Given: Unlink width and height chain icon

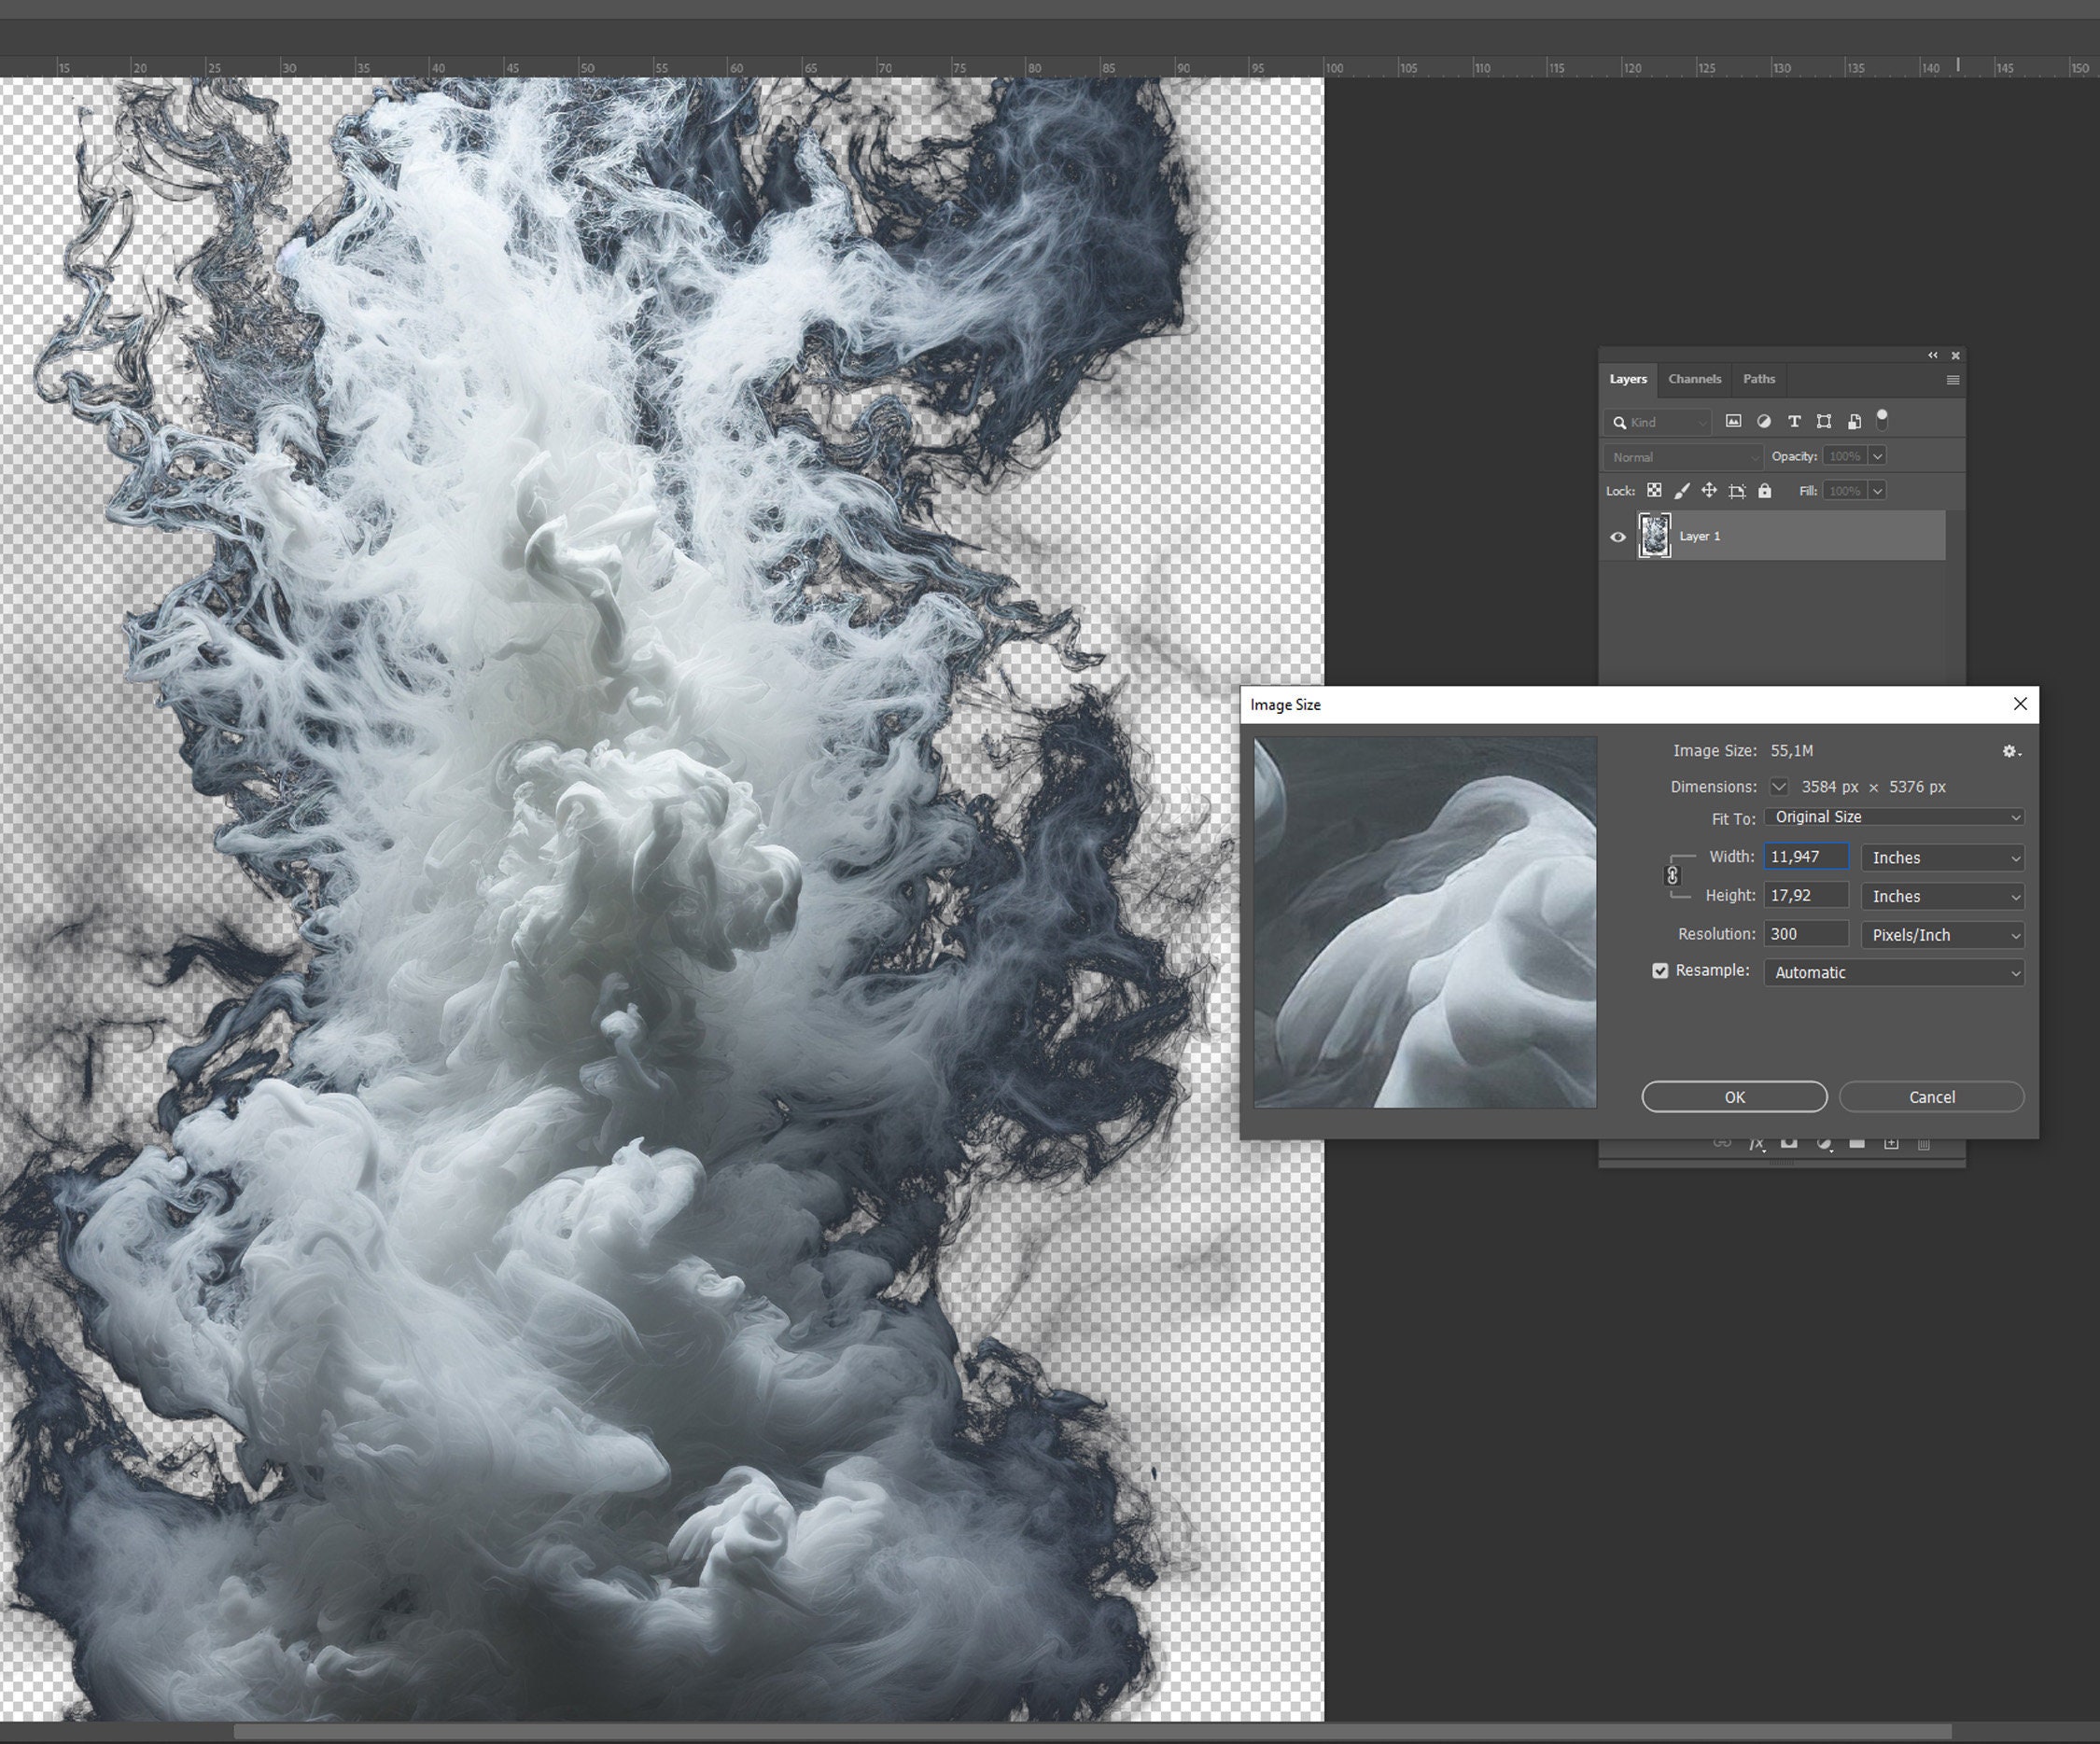Looking at the screenshot, I should pyautogui.click(x=1673, y=877).
